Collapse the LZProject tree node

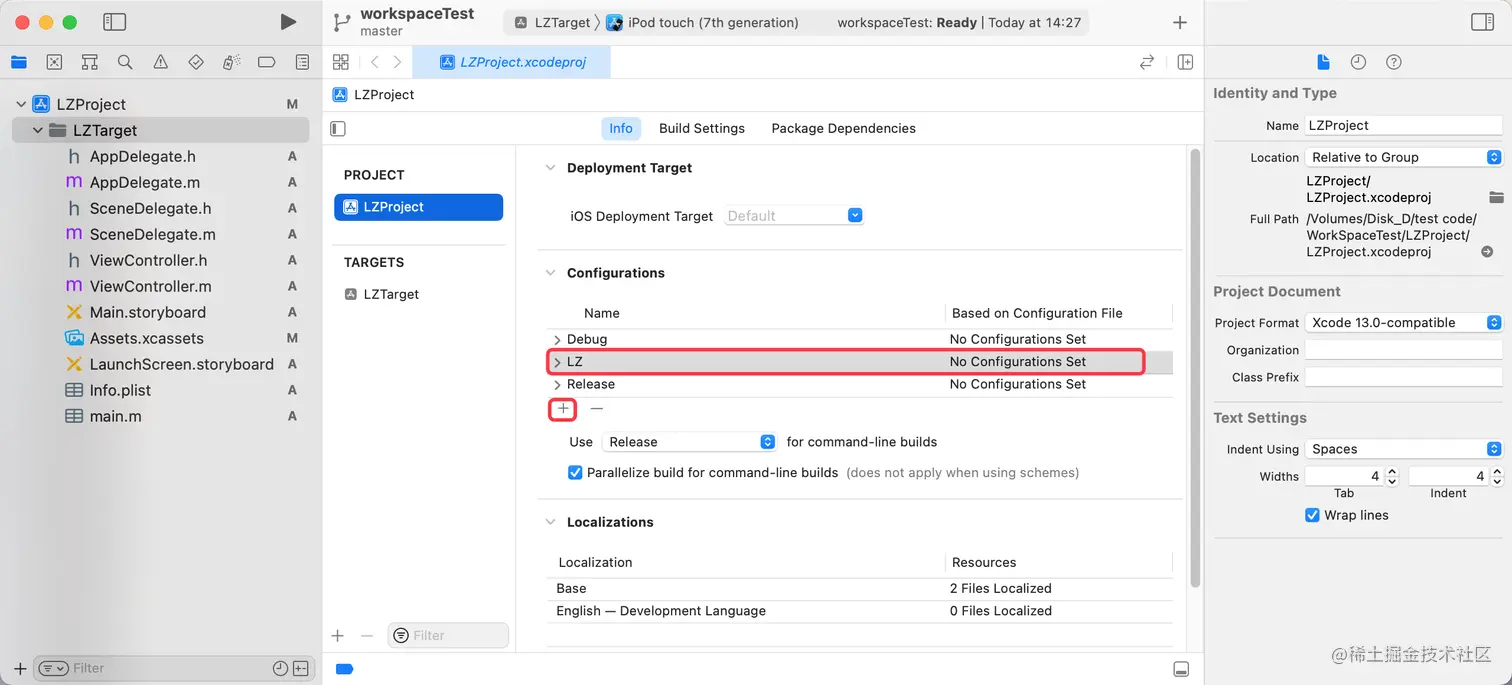click(x=21, y=104)
